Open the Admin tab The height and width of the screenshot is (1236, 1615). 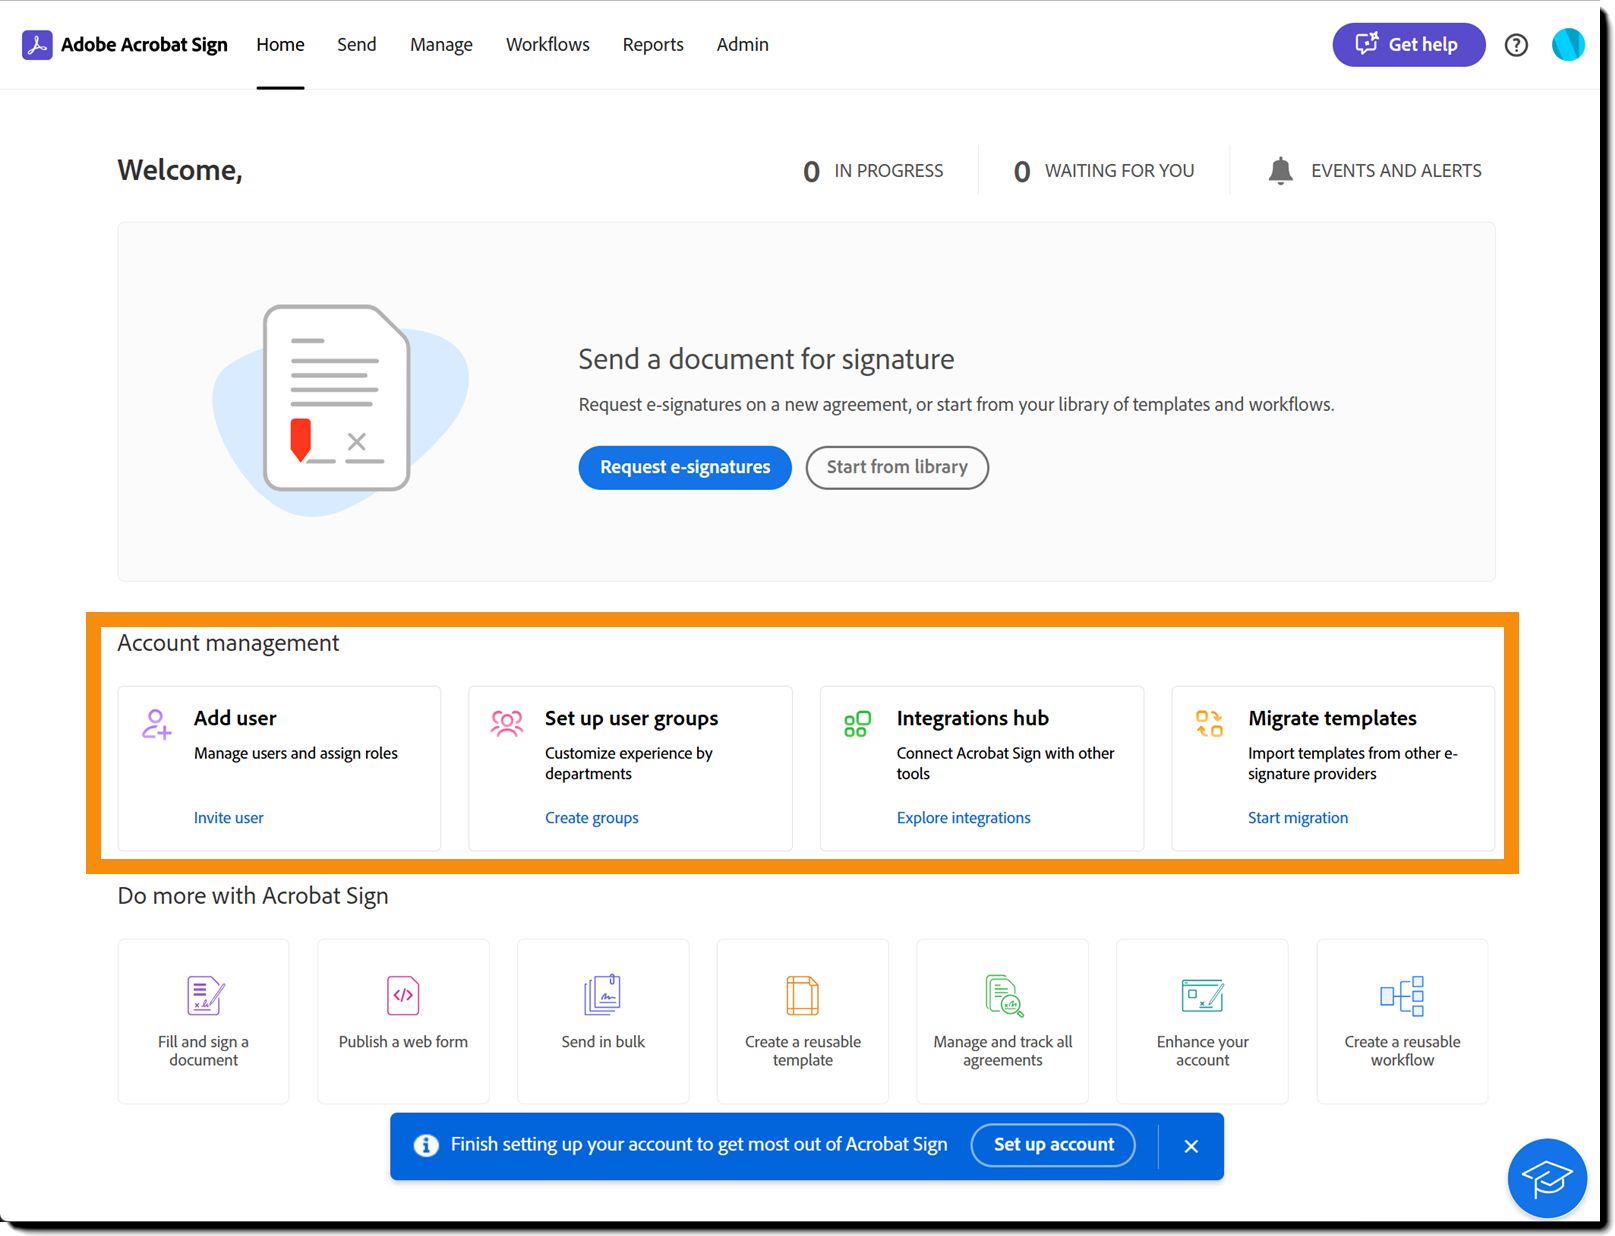click(x=743, y=45)
